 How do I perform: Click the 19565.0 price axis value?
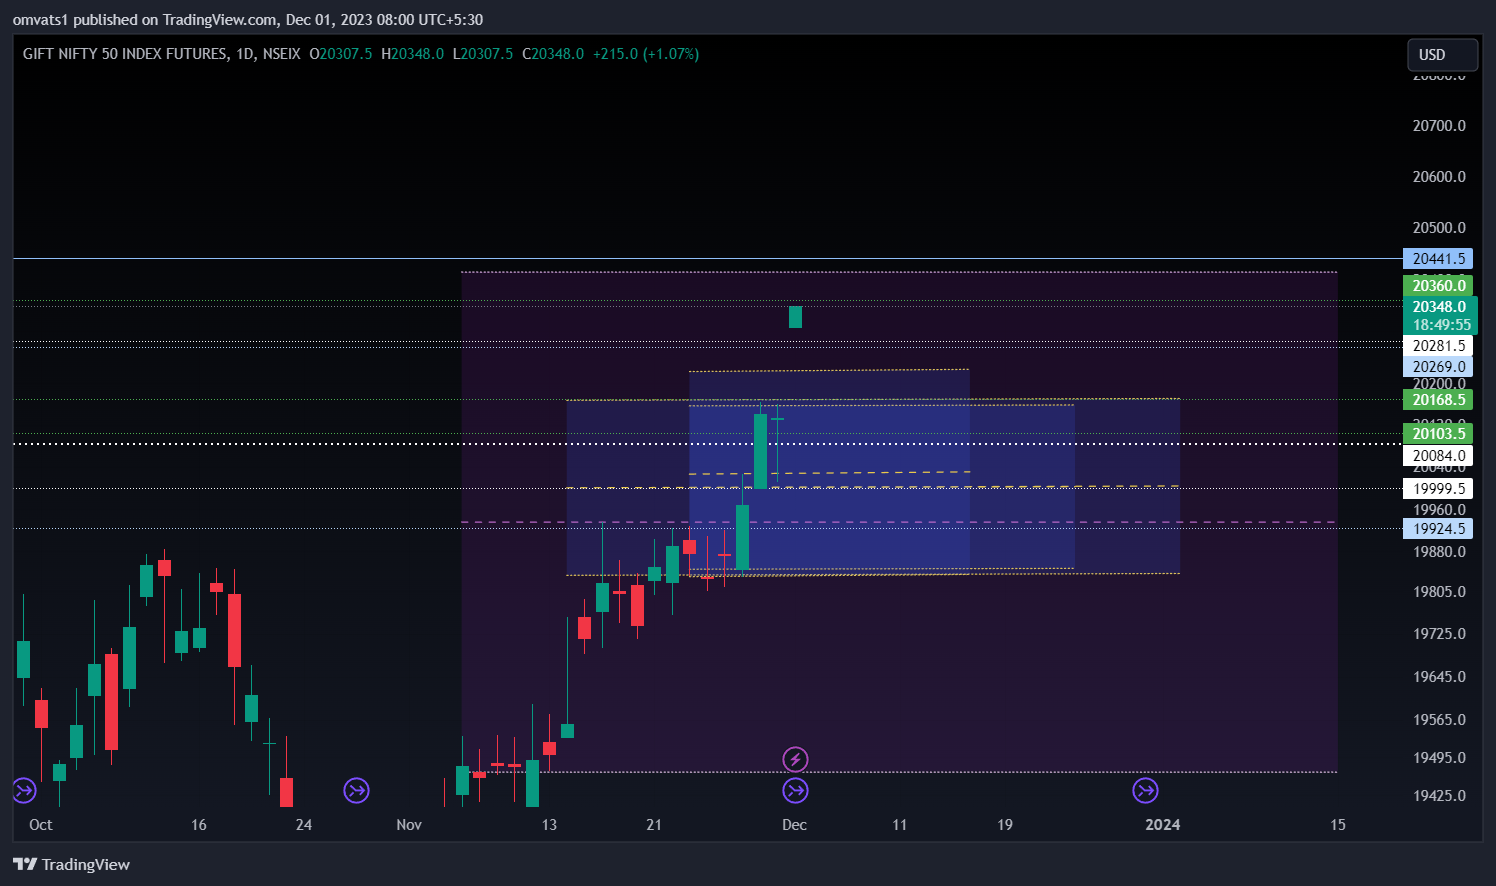pyautogui.click(x=1439, y=720)
